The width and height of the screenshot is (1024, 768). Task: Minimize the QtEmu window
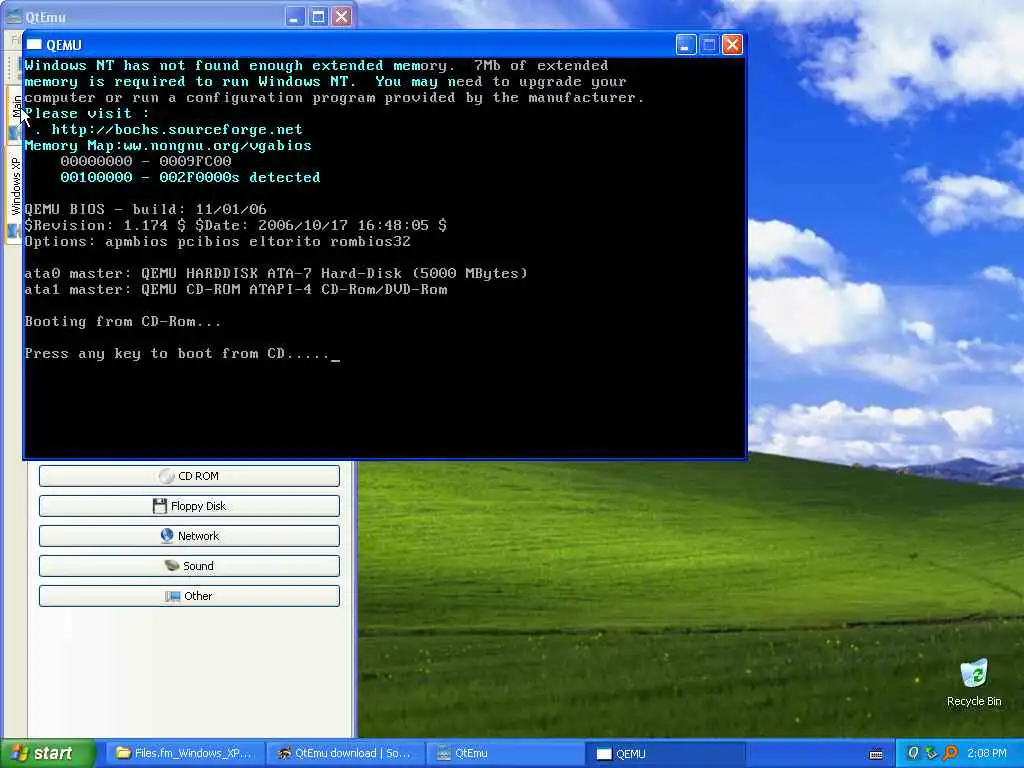tap(295, 16)
